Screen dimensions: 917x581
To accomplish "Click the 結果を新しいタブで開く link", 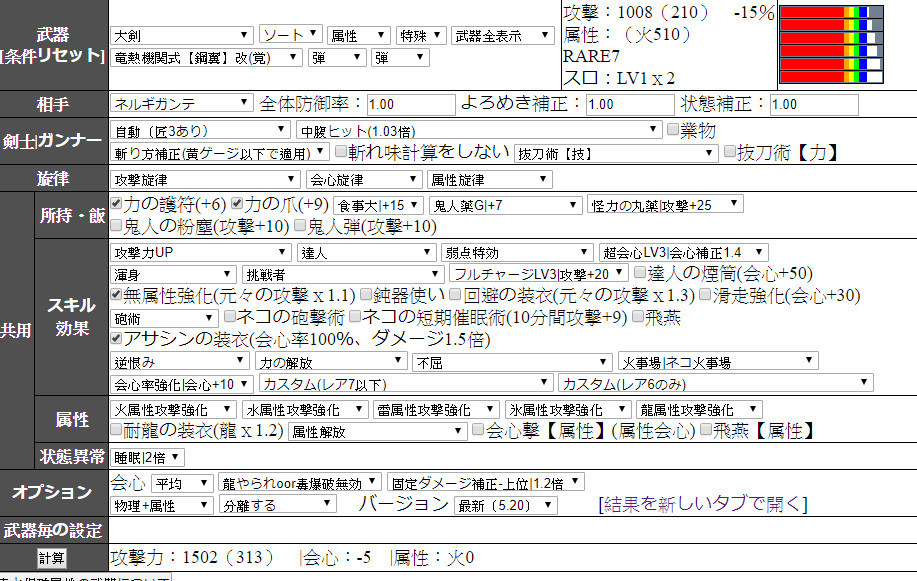I will tap(703, 504).
